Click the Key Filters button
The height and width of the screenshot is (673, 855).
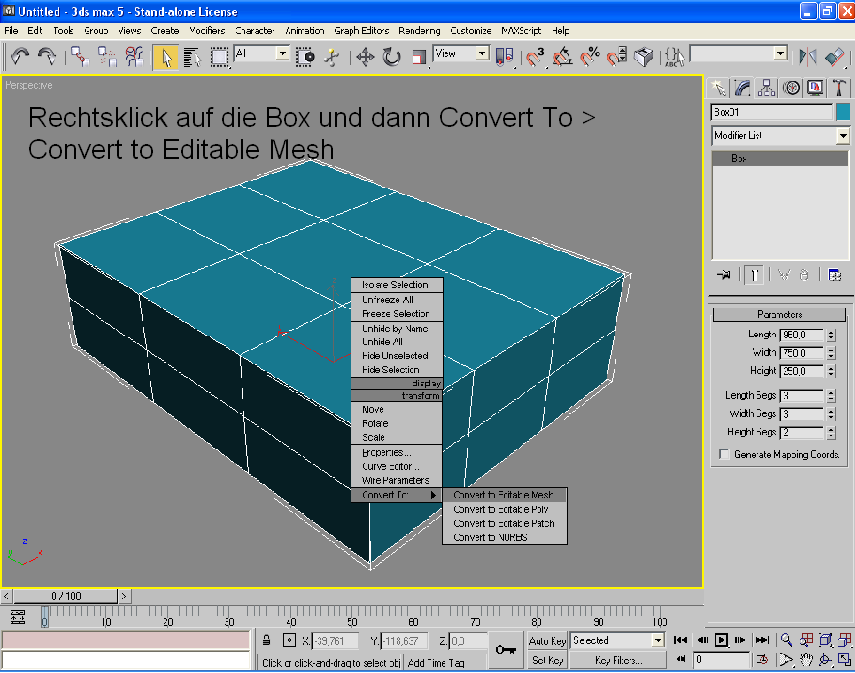click(618, 660)
